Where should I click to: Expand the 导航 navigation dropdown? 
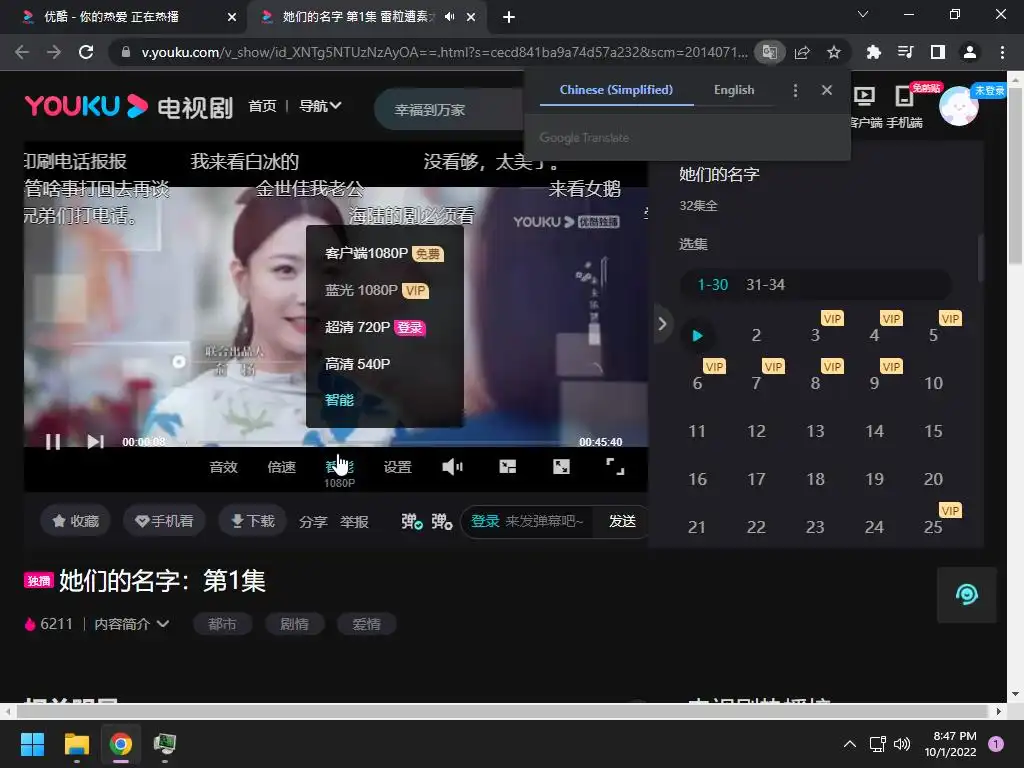pyautogui.click(x=320, y=106)
